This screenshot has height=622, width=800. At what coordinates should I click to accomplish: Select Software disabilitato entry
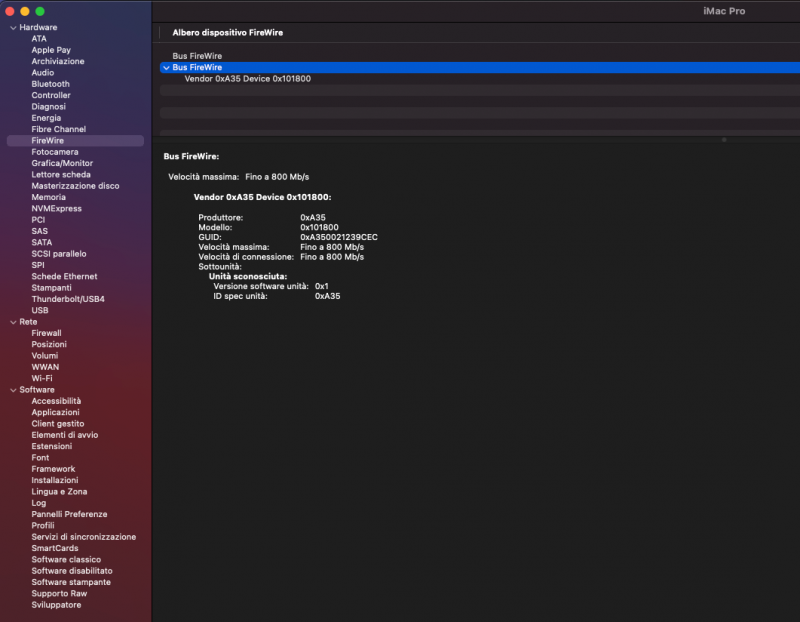pos(72,571)
